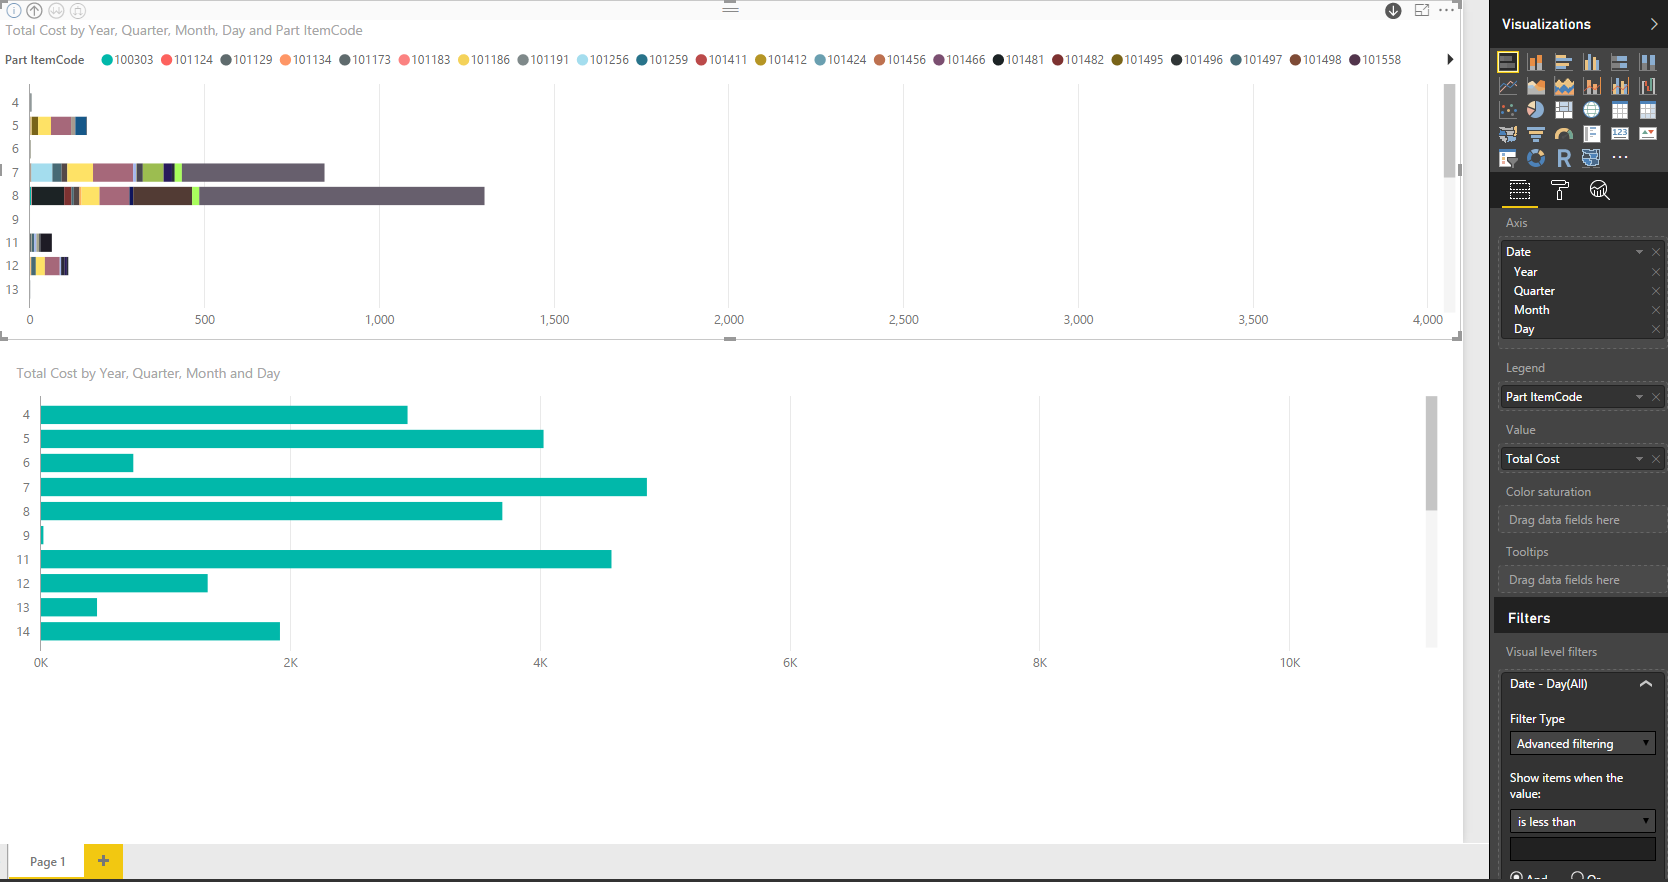Choose the KPI visualization icon
The width and height of the screenshot is (1668, 882).
(x=1648, y=134)
